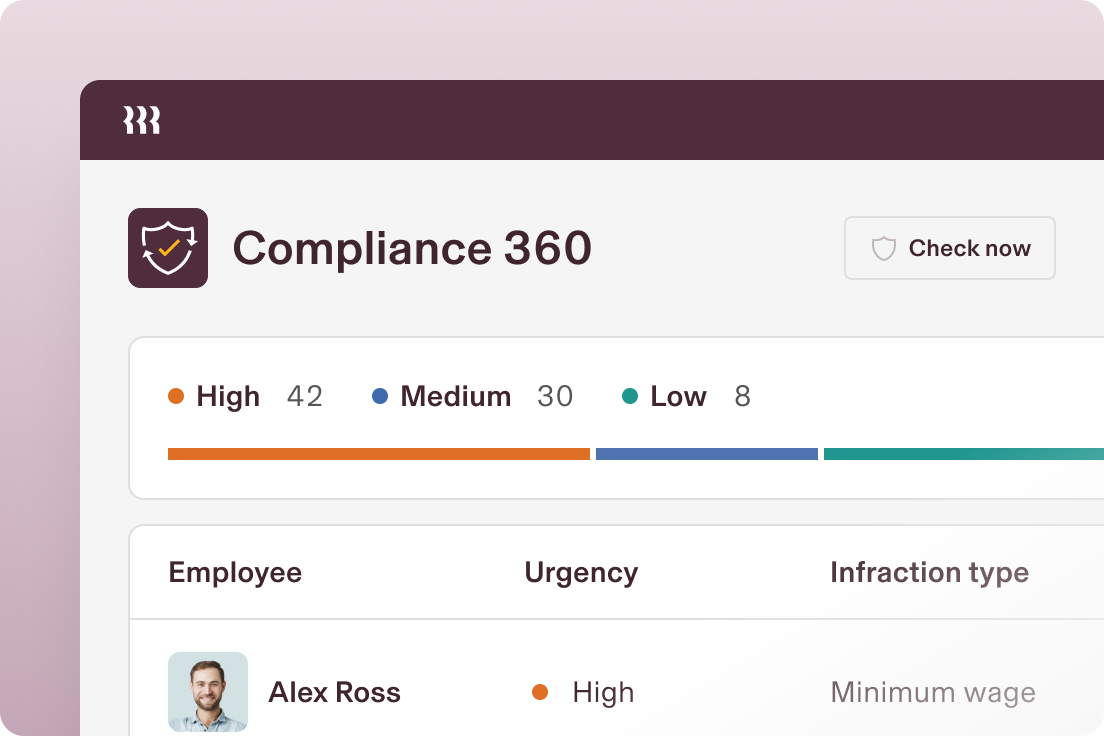Sort by the Infraction type column header
1104x736 pixels.
coord(929,573)
